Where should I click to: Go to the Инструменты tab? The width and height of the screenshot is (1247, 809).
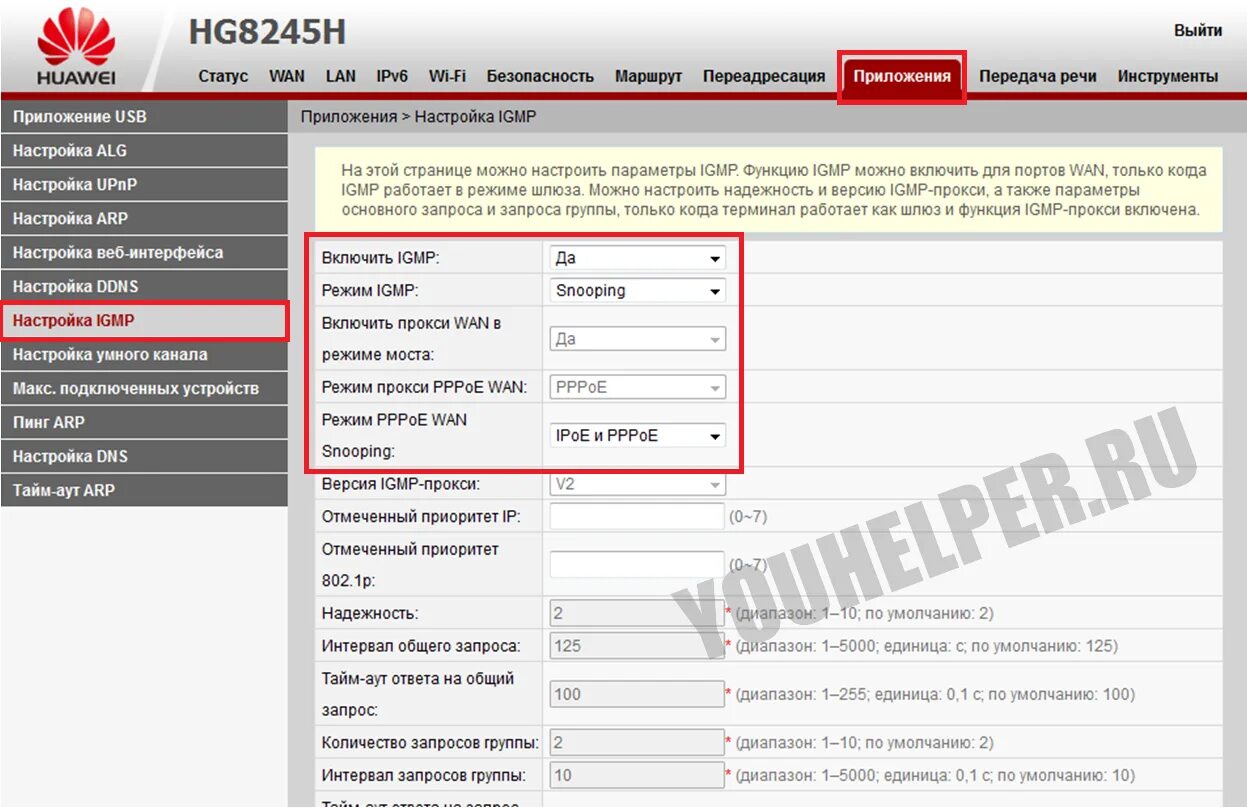pyautogui.click(x=1168, y=76)
